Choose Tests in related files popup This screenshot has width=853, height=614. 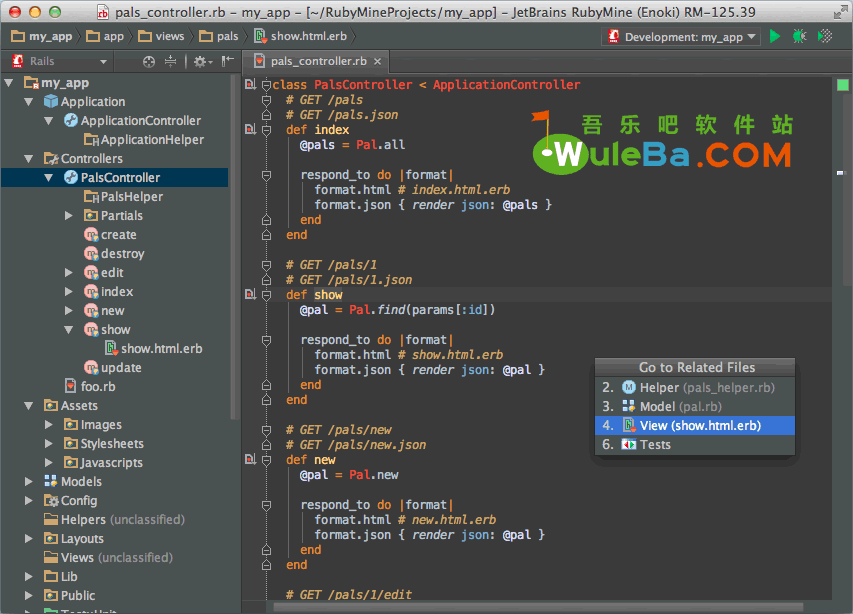695,444
